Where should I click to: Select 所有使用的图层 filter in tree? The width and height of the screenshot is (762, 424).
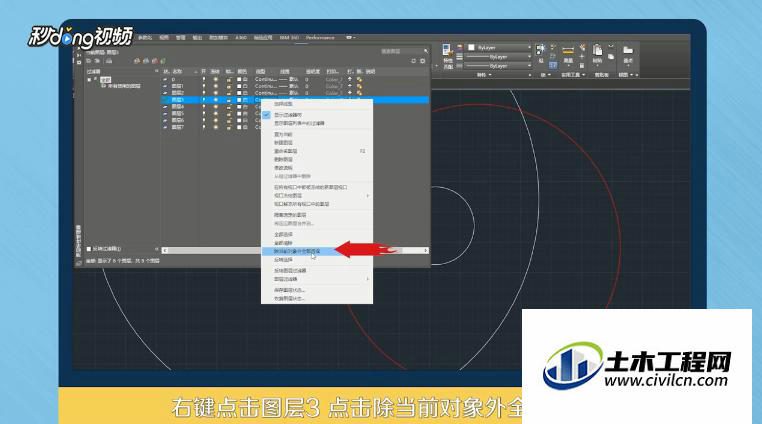[x=123, y=86]
